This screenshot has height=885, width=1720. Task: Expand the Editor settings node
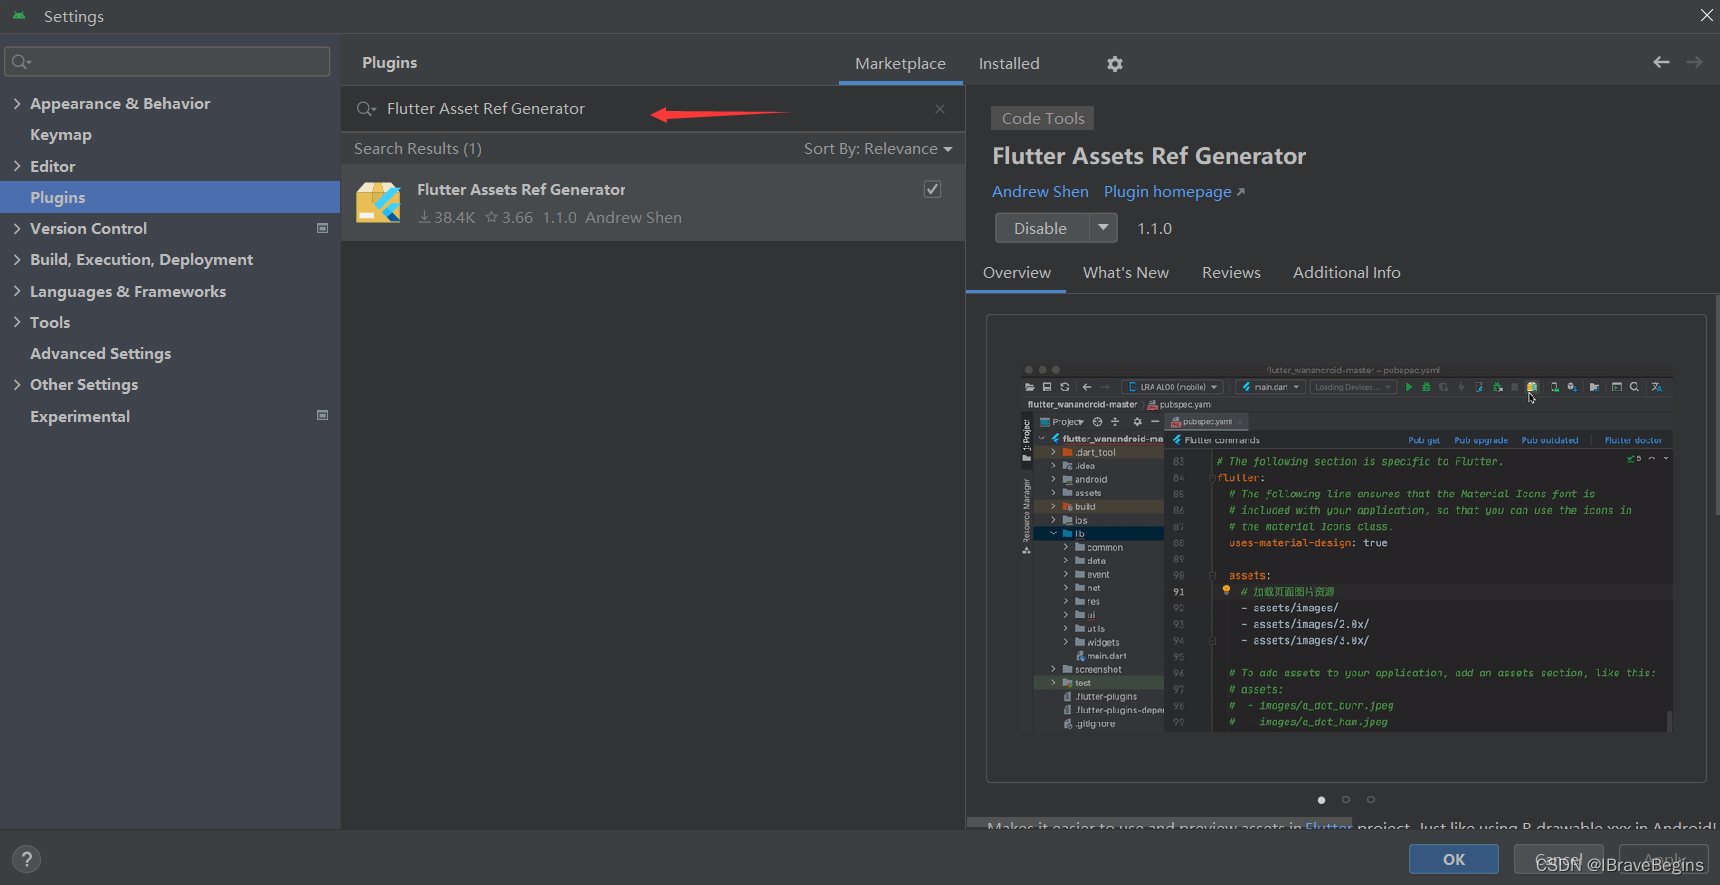tap(17, 166)
